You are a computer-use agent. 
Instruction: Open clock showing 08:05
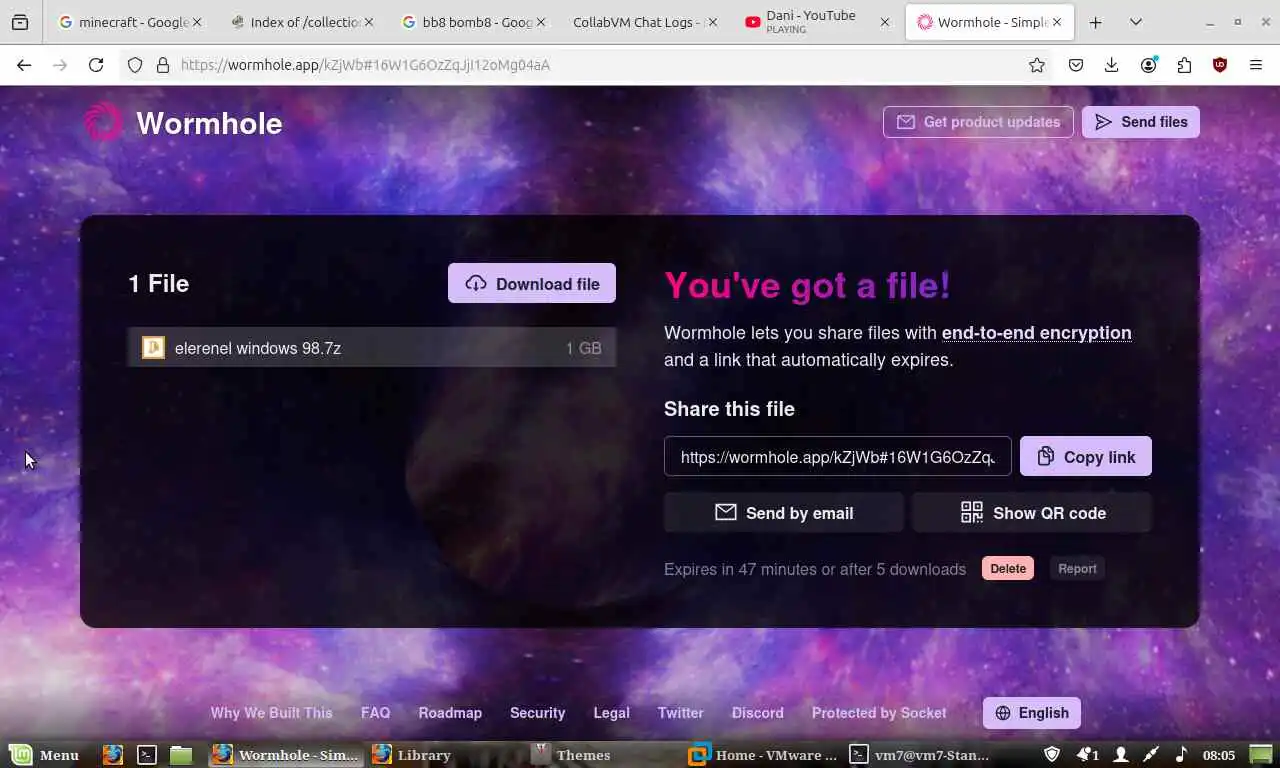(1219, 755)
